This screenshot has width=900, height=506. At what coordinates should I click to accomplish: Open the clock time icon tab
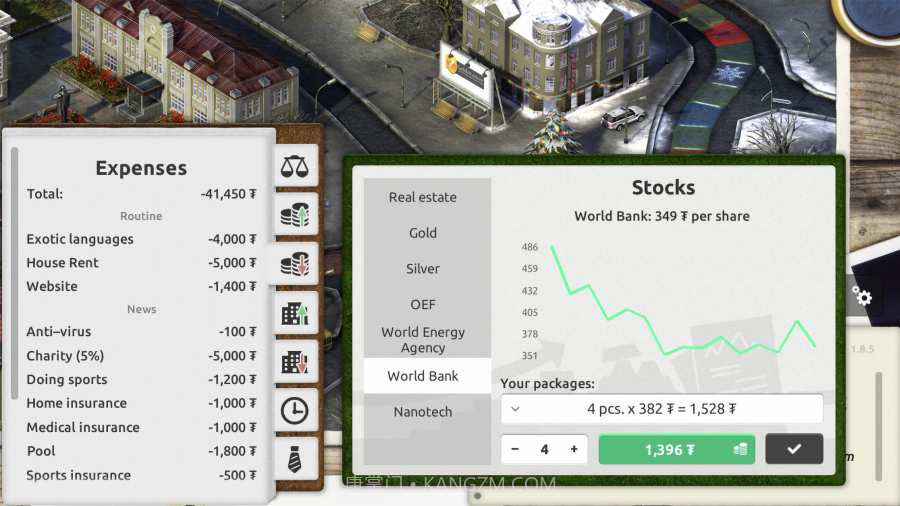point(295,410)
